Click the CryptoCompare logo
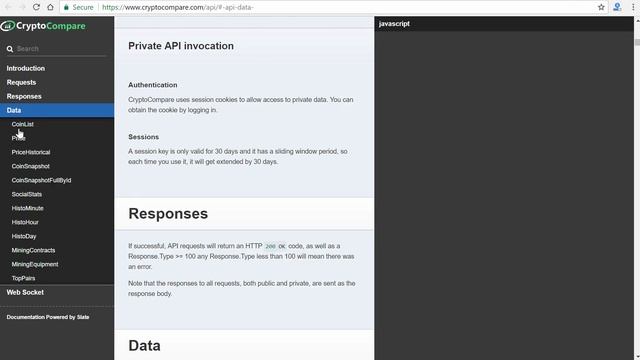640x360 pixels. 43,26
